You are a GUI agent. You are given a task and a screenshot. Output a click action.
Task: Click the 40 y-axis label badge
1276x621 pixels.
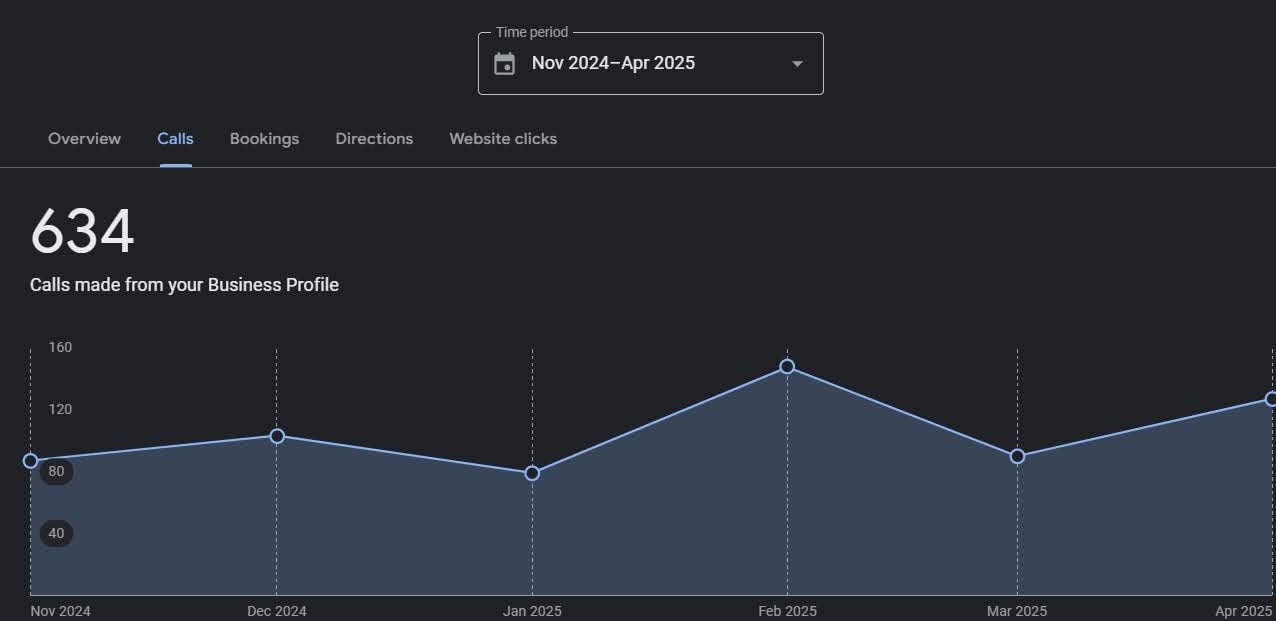point(56,534)
